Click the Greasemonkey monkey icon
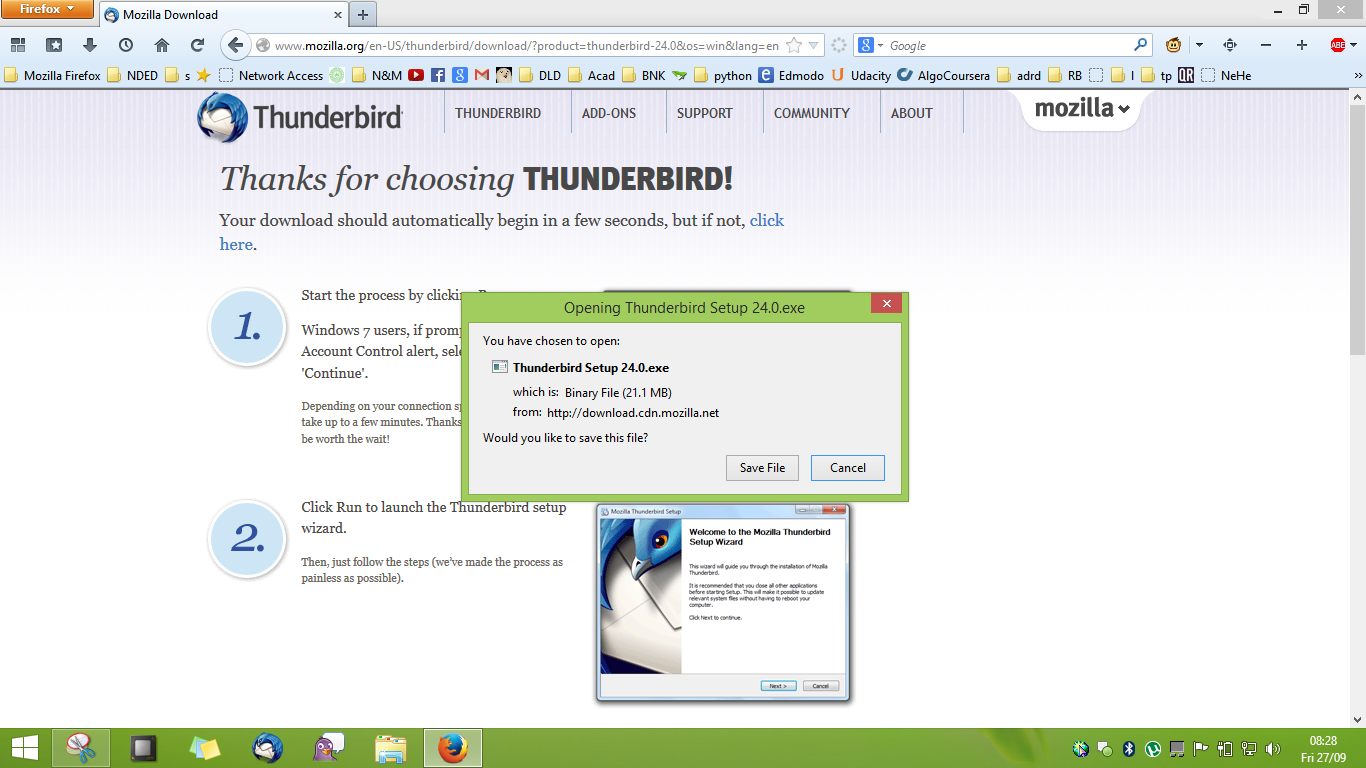The height and width of the screenshot is (768, 1366). (x=1173, y=45)
